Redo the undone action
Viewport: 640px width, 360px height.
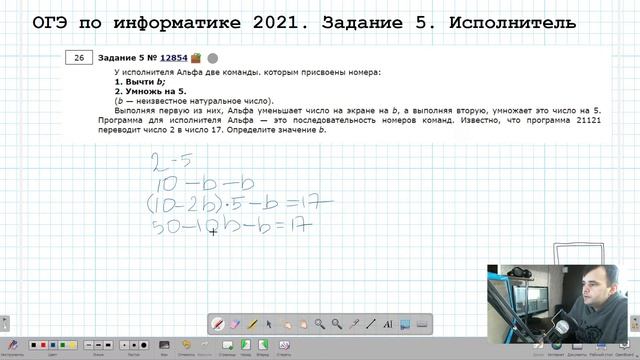point(205,345)
